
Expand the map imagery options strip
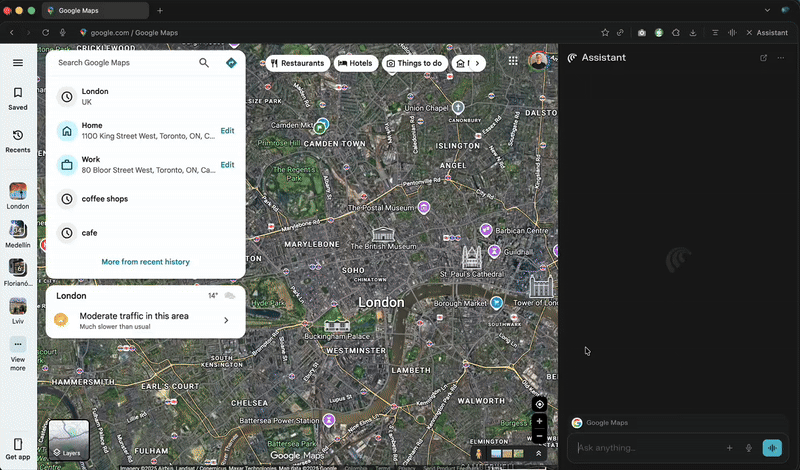538,453
